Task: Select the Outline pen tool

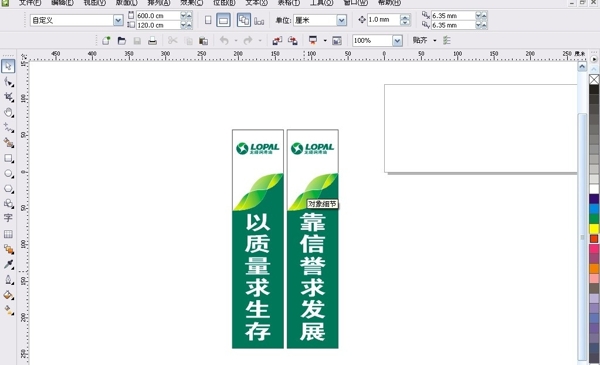Action: [x=8, y=280]
